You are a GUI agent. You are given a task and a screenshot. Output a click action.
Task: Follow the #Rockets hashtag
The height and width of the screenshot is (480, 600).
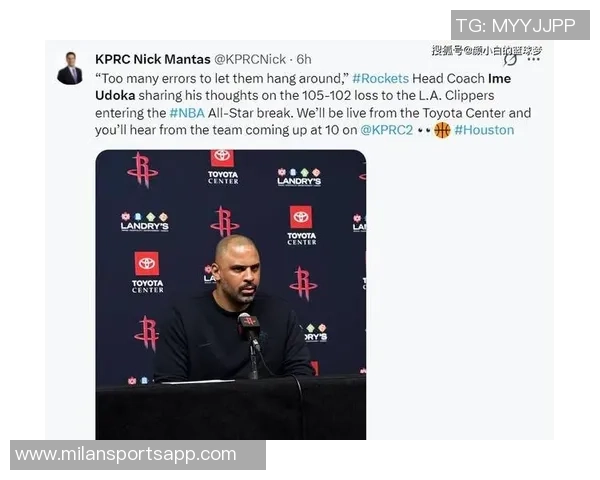(380, 78)
